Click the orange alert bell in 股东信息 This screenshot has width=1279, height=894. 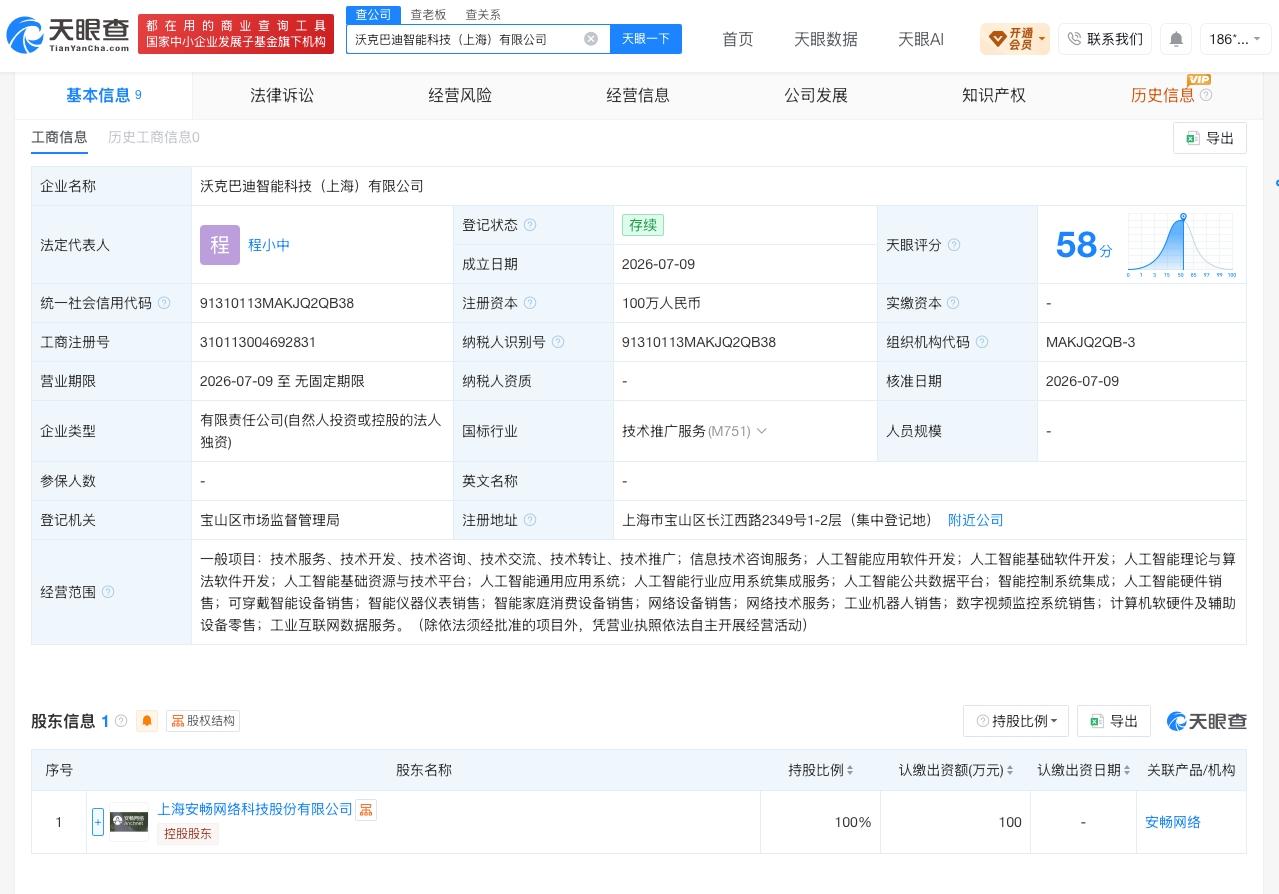[x=147, y=721]
